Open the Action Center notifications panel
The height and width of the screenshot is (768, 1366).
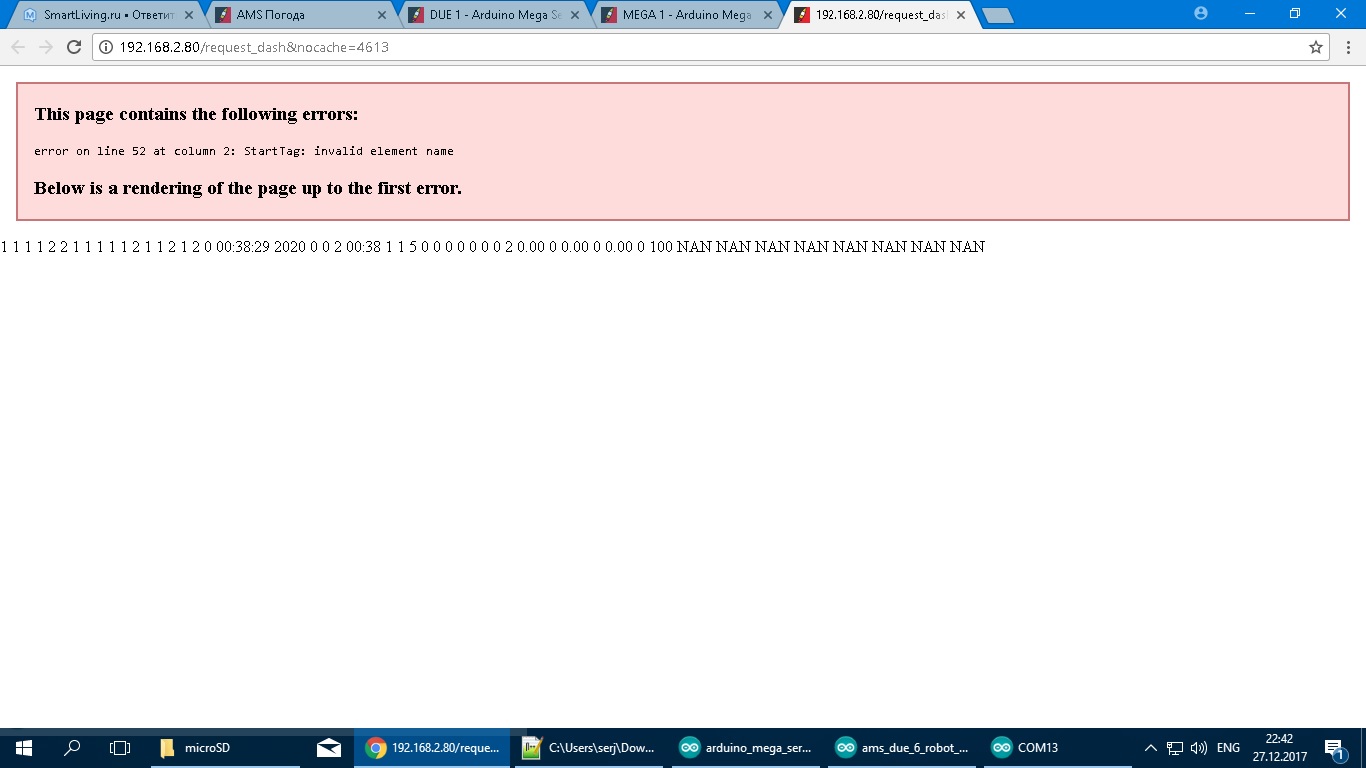coord(1334,747)
